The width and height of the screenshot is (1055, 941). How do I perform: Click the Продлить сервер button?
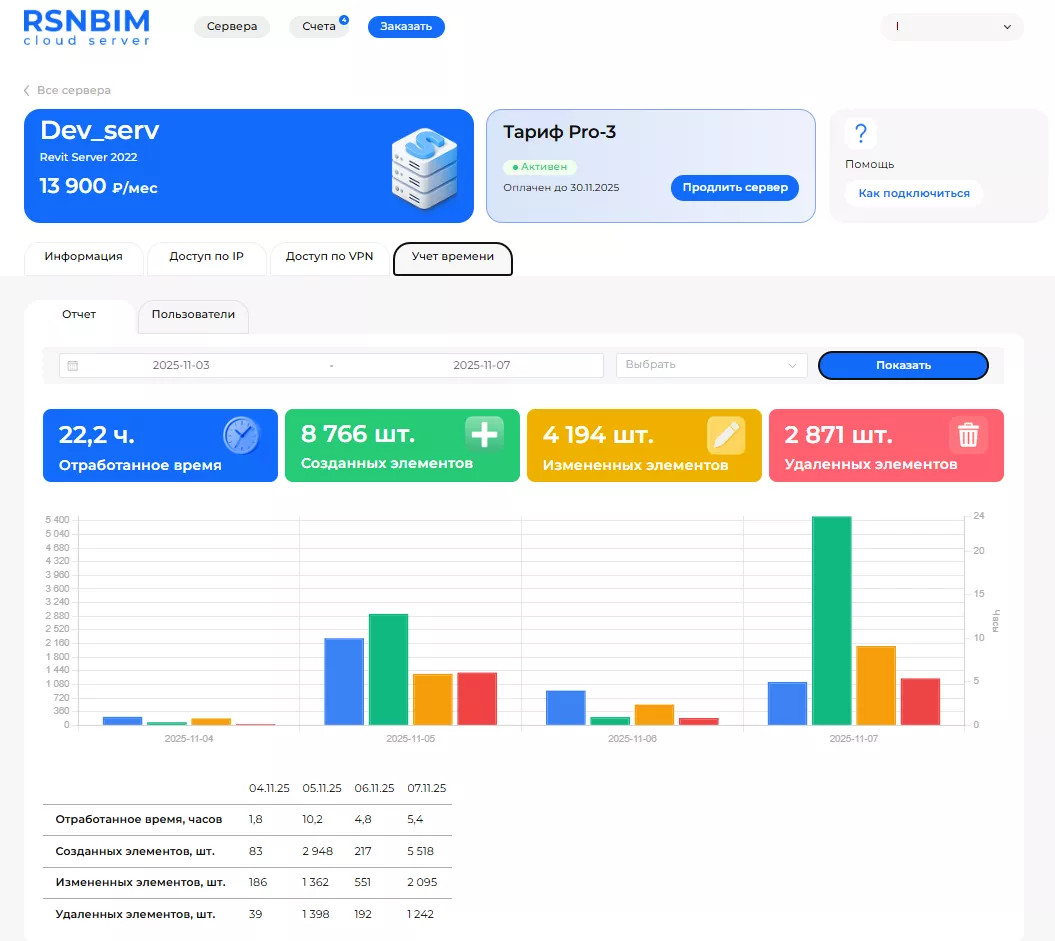point(734,187)
